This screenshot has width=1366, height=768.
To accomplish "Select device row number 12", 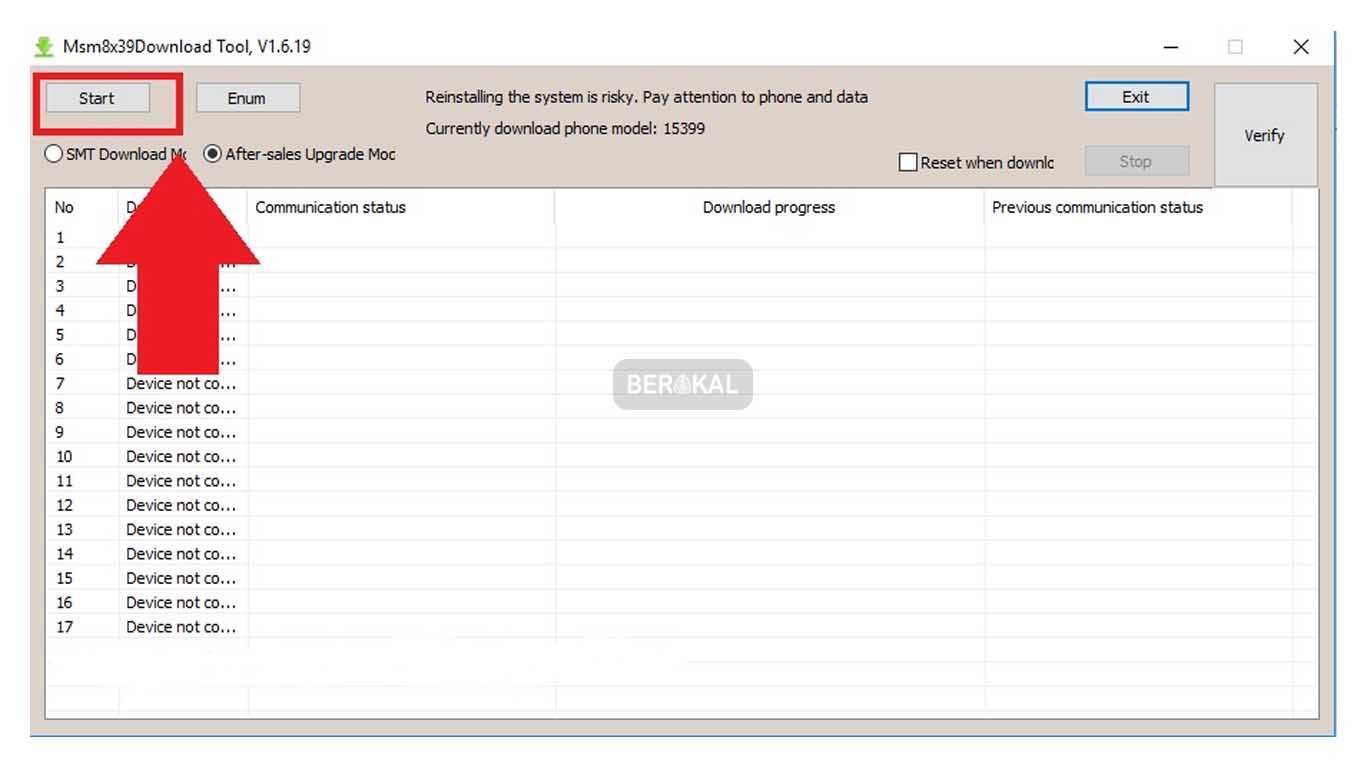I will [x=181, y=506].
